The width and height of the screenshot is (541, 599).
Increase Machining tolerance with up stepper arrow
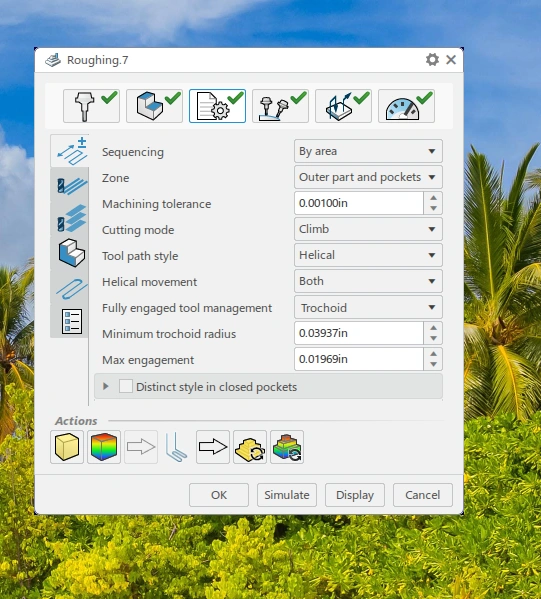coord(433,198)
